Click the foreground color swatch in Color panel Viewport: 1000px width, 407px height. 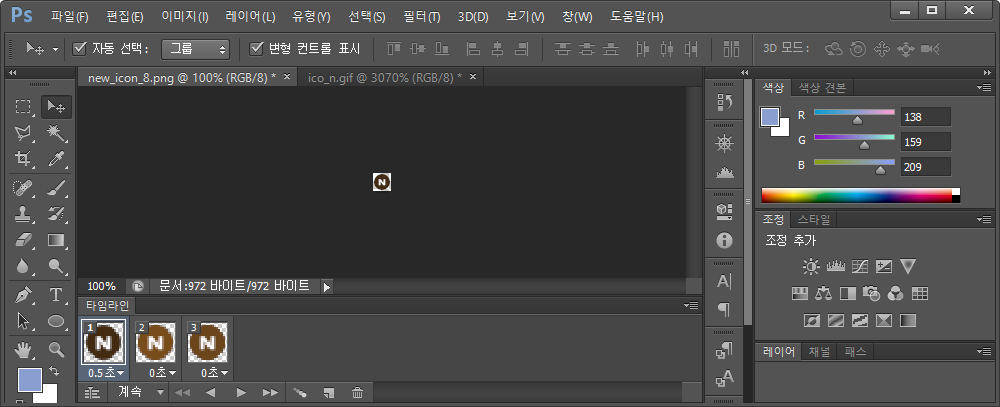[x=770, y=117]
